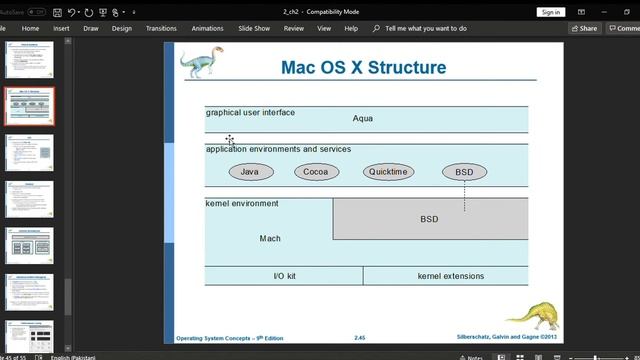Open the Insert ribbon tab
The width and height of the screenshot is (640, 360).
(61, 29)
